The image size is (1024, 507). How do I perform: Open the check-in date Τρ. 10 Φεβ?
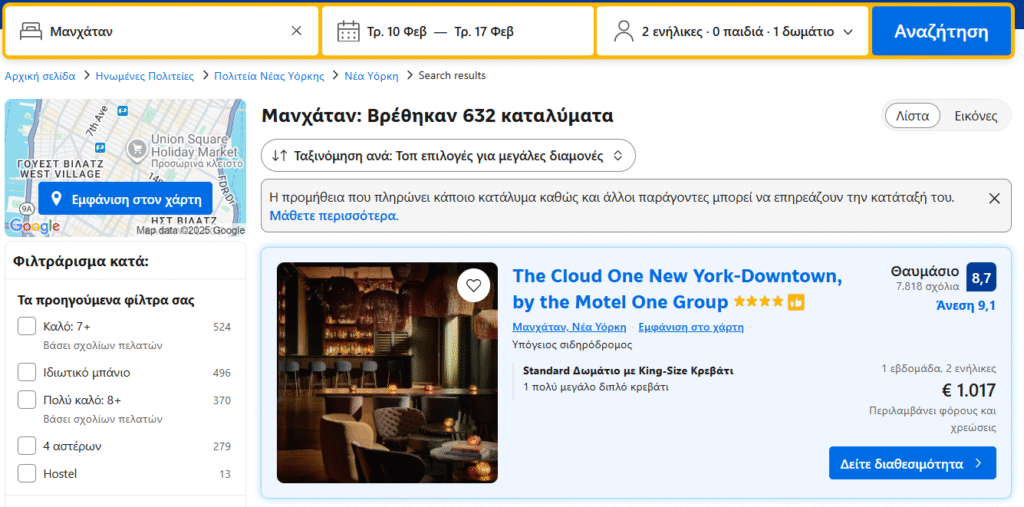point(396,31)
